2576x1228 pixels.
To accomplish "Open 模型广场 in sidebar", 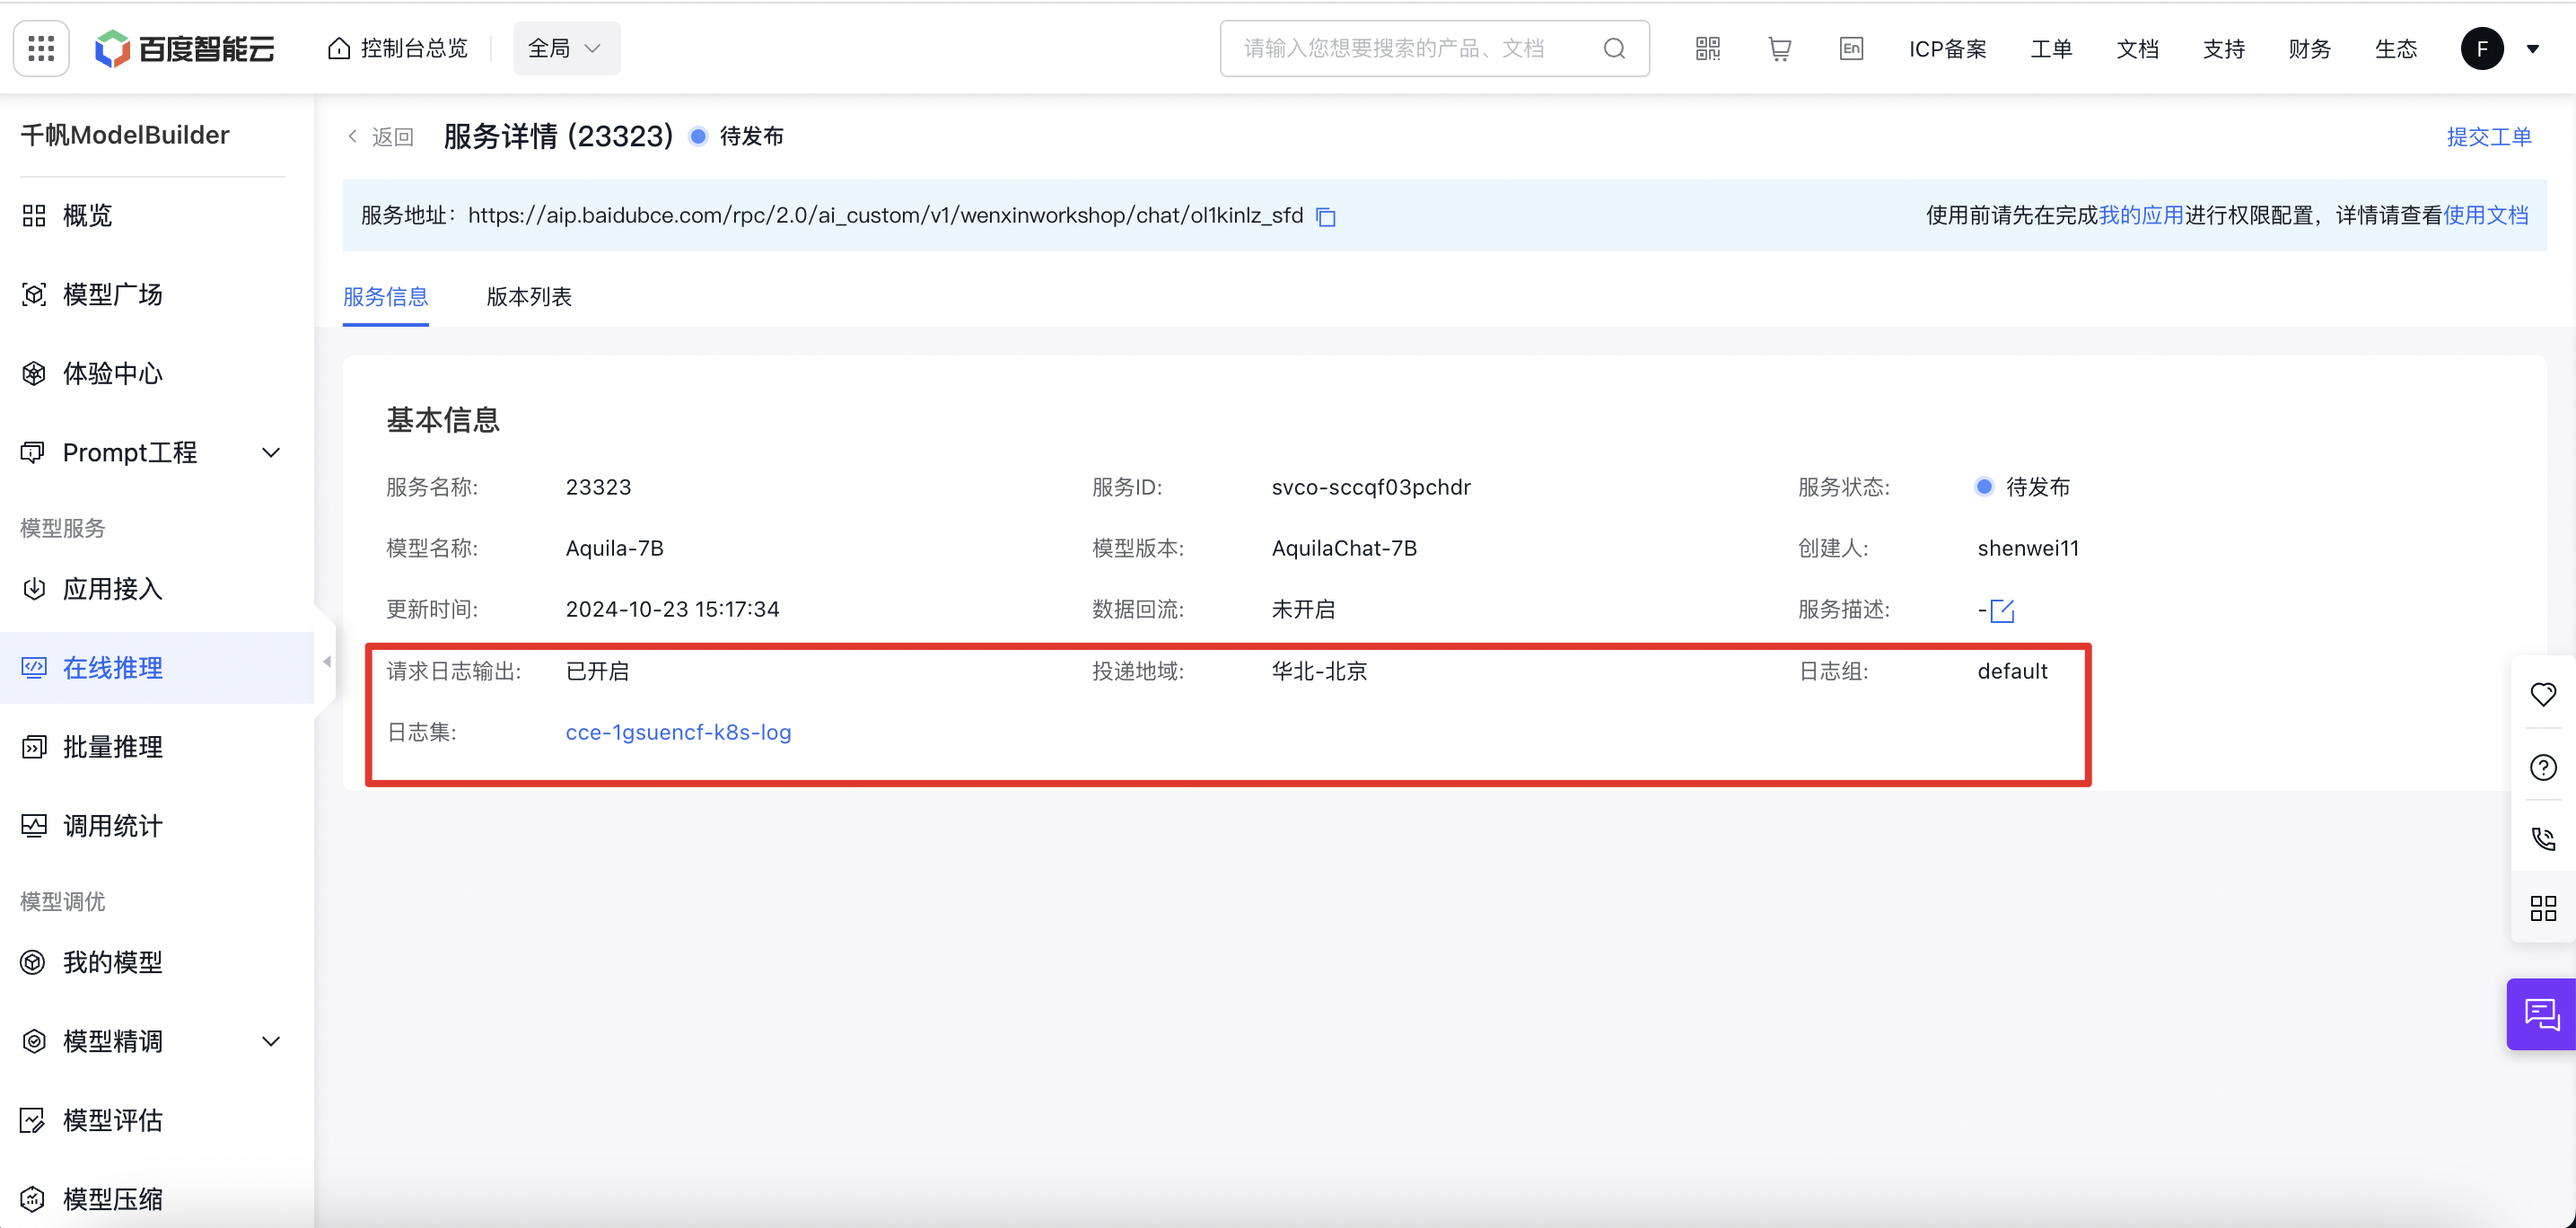I will click(x=157, y=294).
